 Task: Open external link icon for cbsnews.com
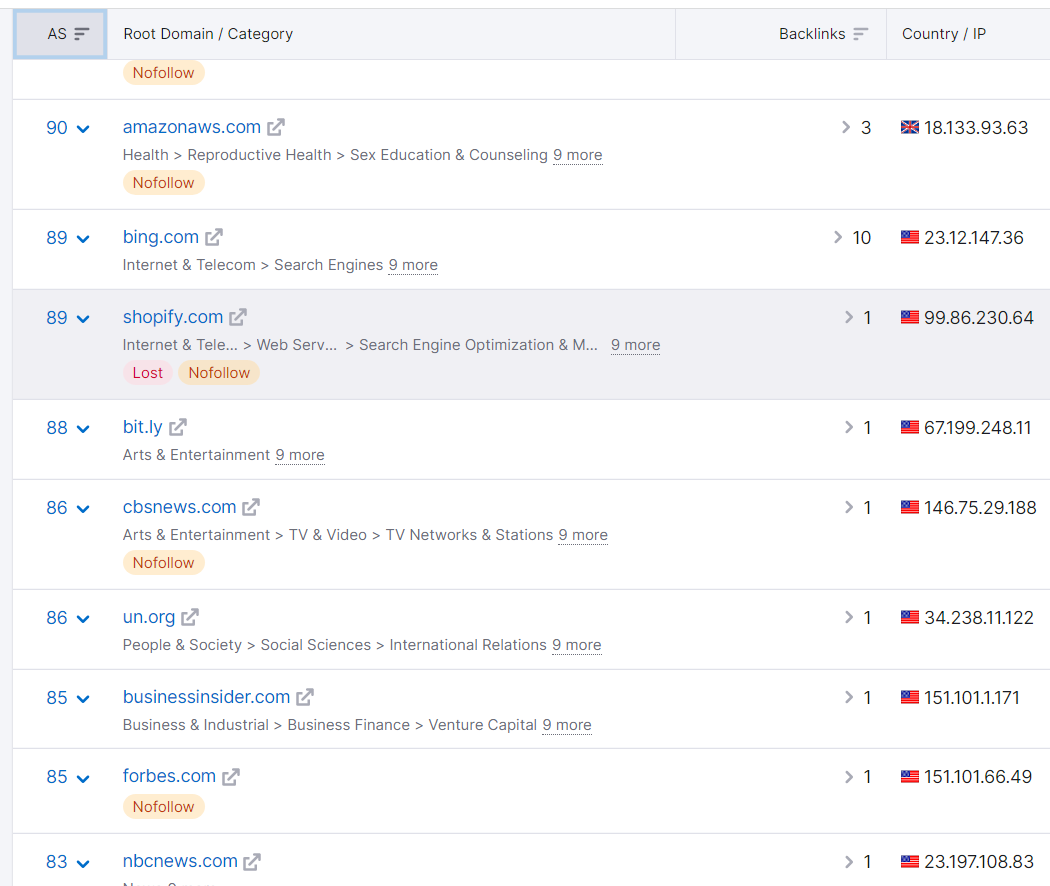[x=250, y=507]
